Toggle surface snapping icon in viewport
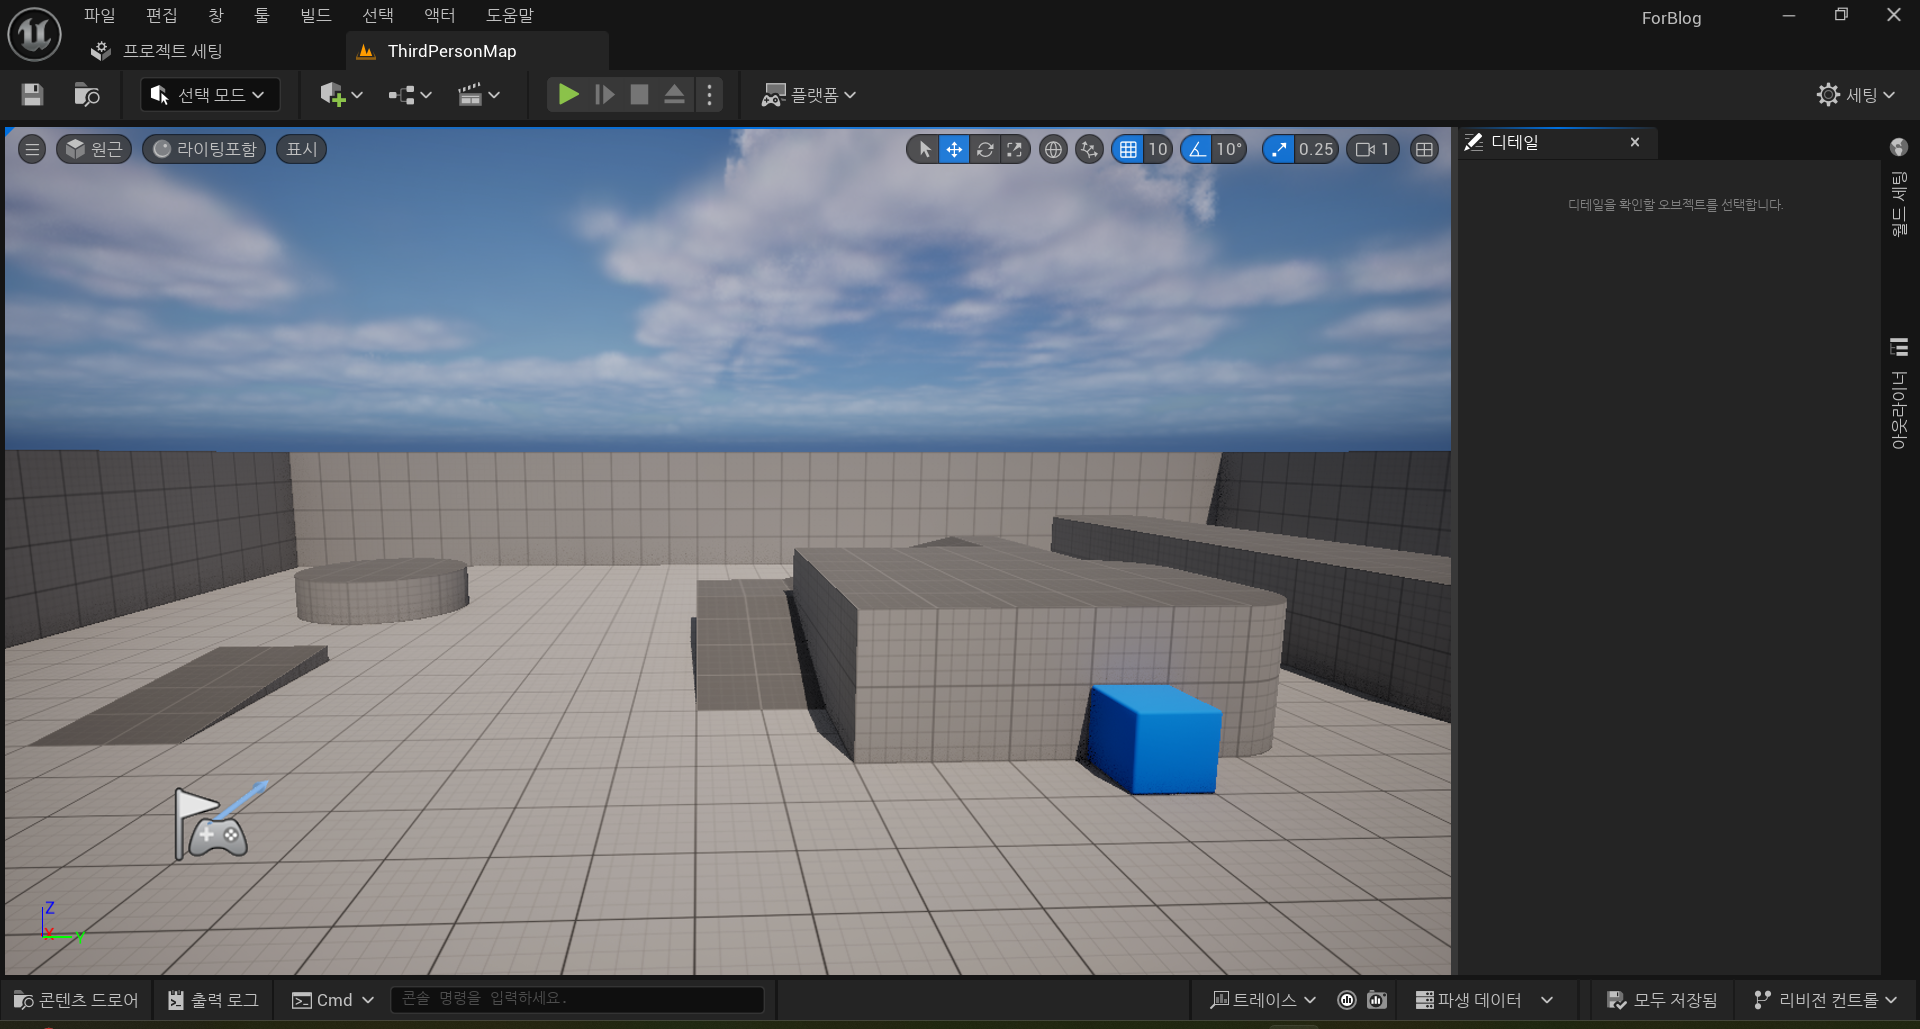This screenshot has height=1029, width=1920. pos(1089,149)
